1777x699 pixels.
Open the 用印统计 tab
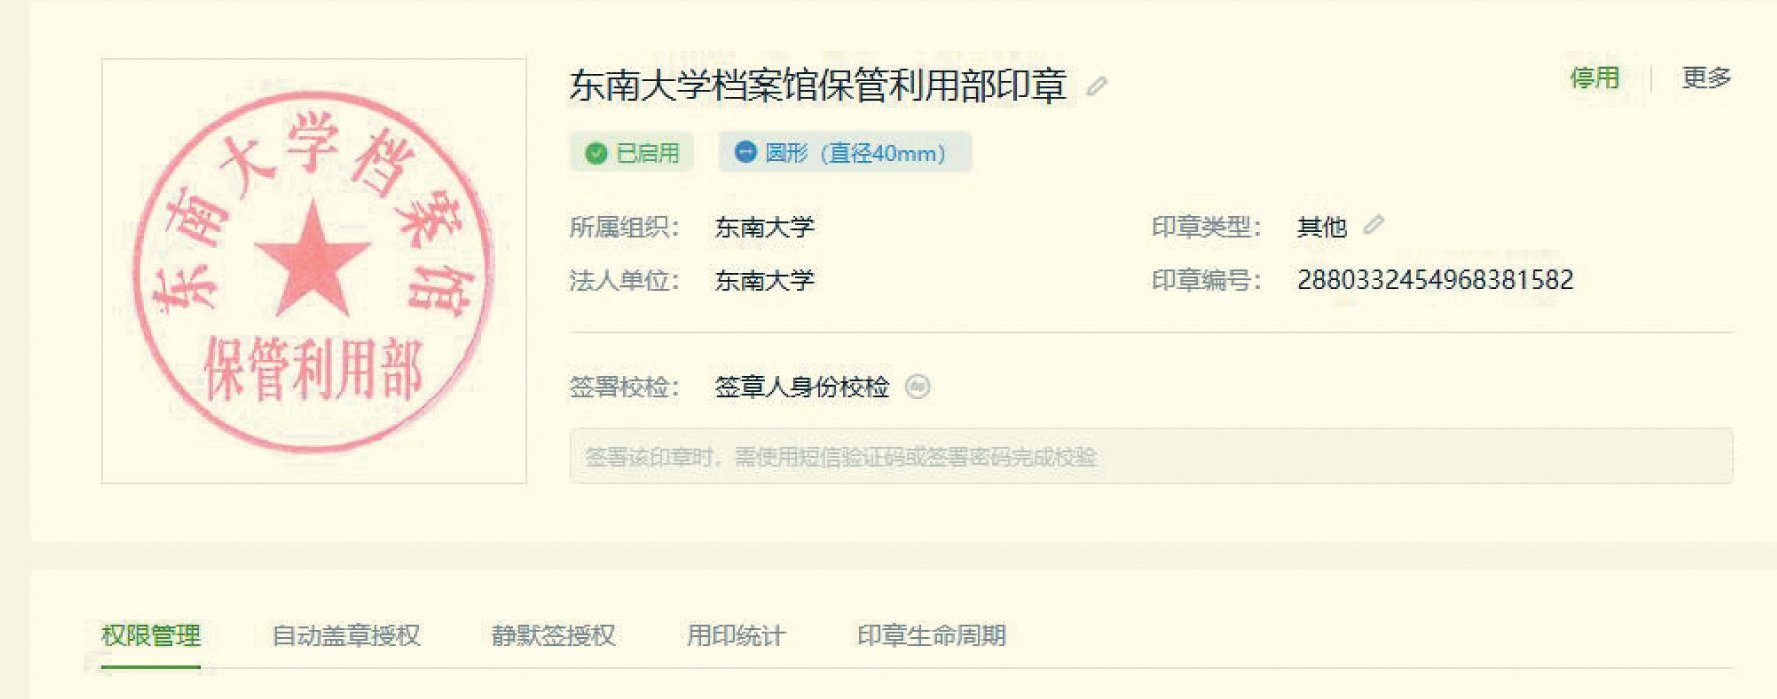[736, 635]
